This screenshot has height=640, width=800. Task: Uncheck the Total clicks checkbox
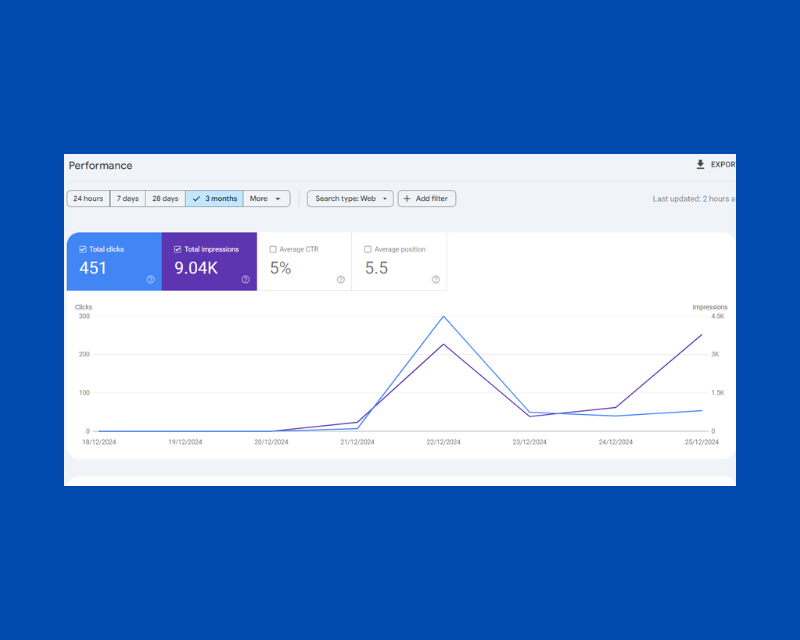(83, 249)
